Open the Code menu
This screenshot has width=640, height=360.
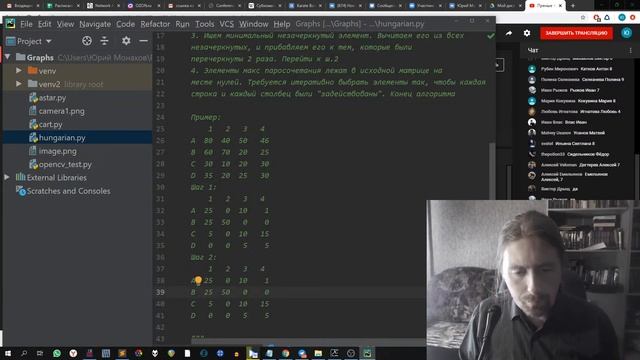click(x=125, y=24)
